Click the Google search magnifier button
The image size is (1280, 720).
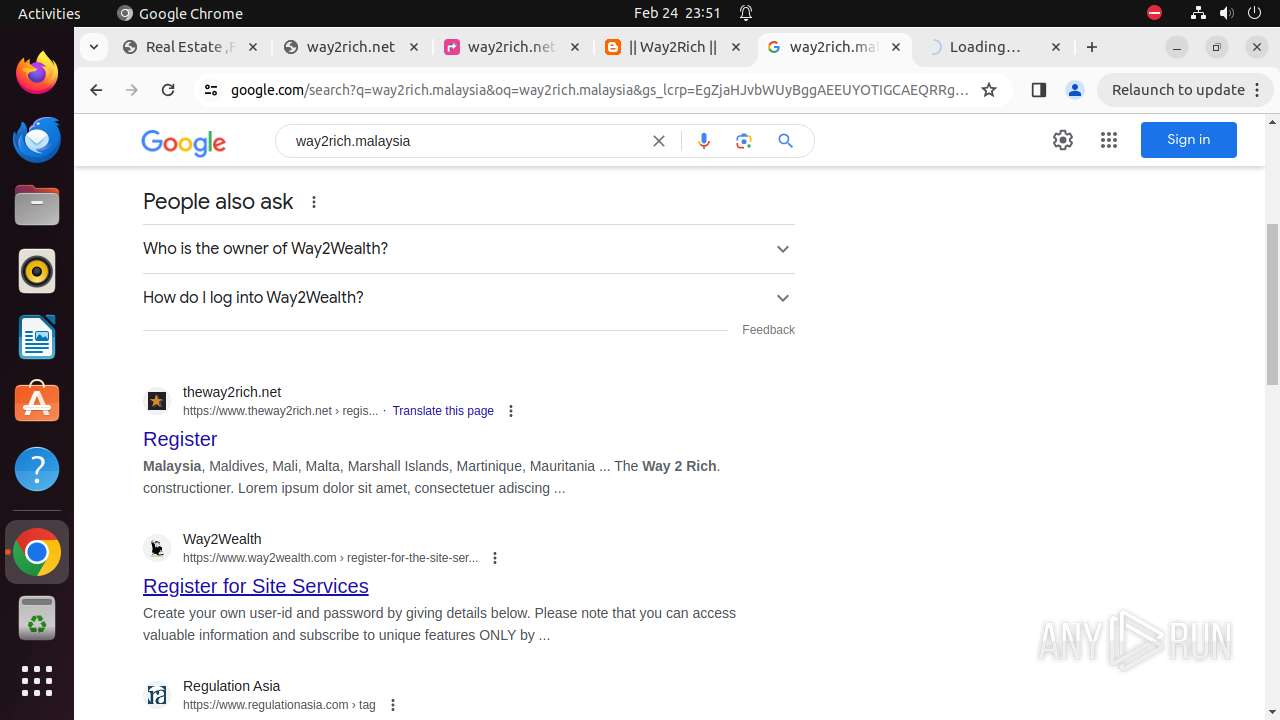(786, 141)
